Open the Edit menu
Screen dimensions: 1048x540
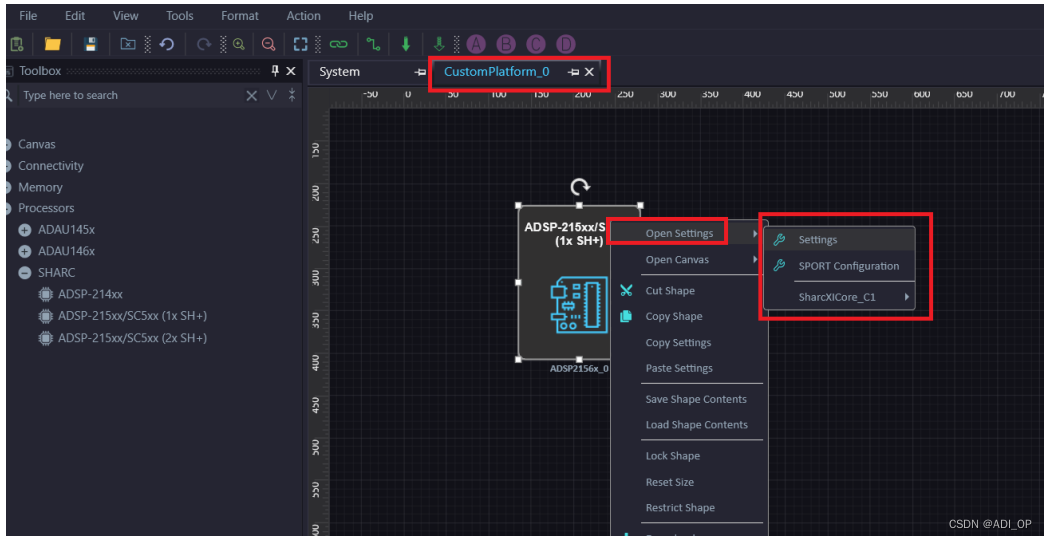(76, 15)
